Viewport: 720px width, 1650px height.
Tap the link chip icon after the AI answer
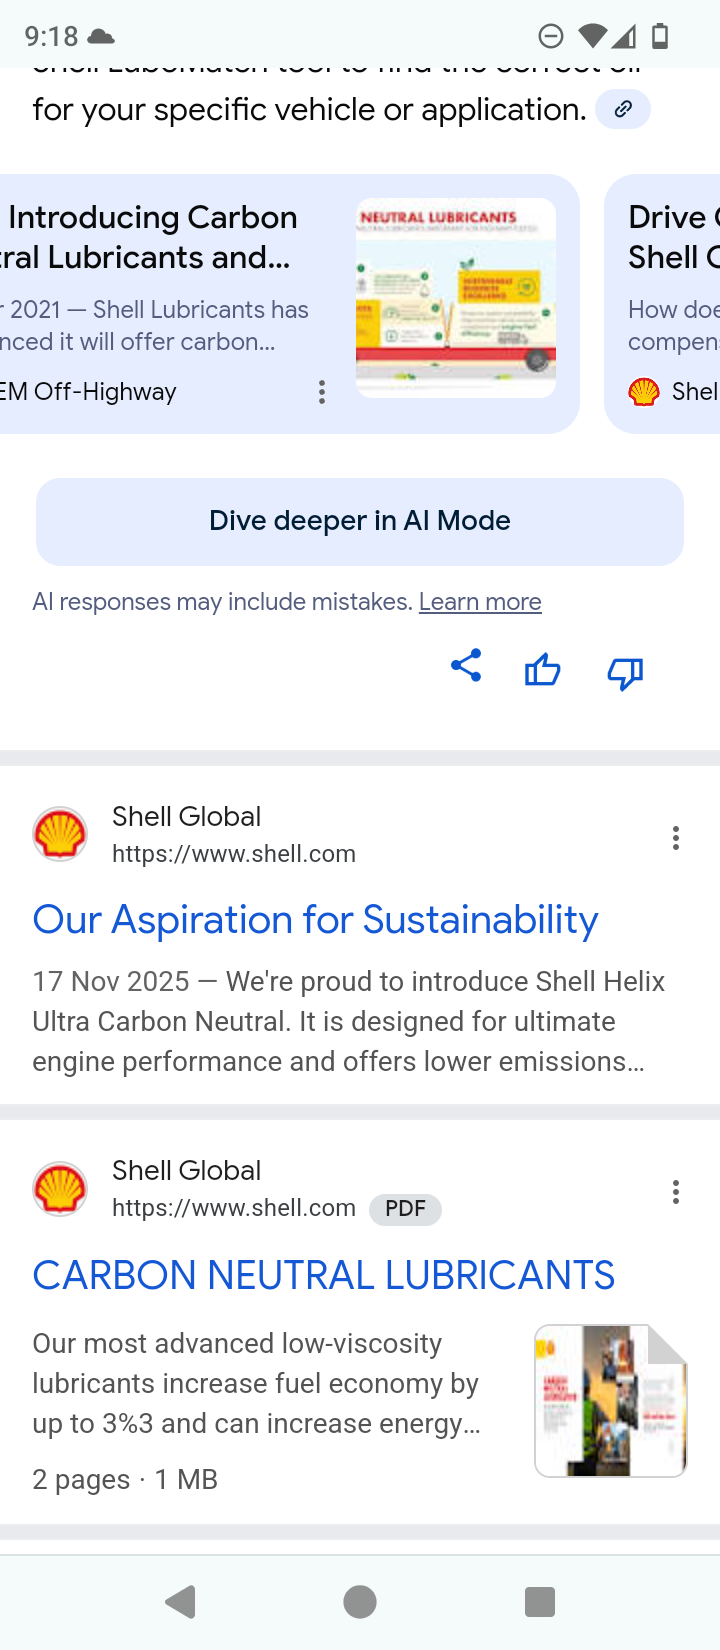pyautogui.click(x=623, y=109)
